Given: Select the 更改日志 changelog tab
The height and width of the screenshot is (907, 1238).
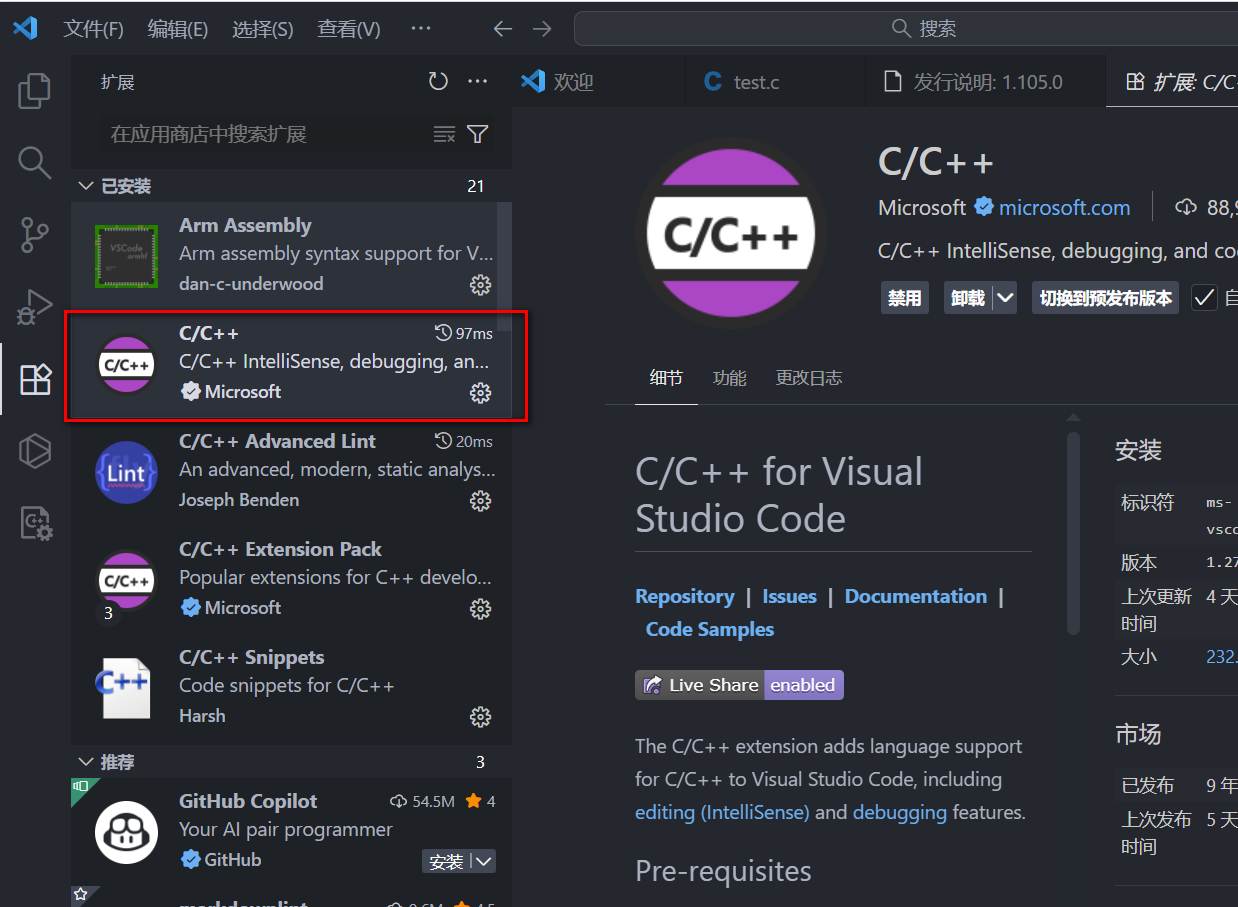Looking at the screenshot, I should point(809,378).
